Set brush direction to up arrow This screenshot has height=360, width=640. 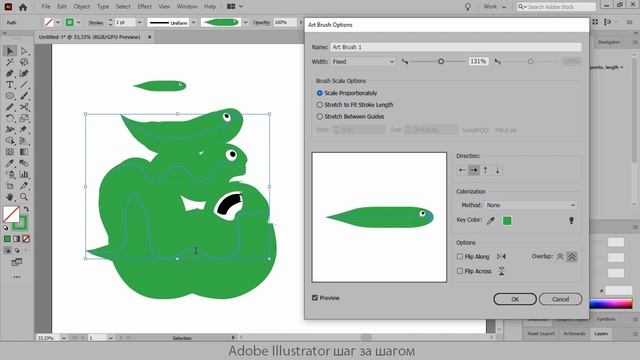[x=486, y=170]
